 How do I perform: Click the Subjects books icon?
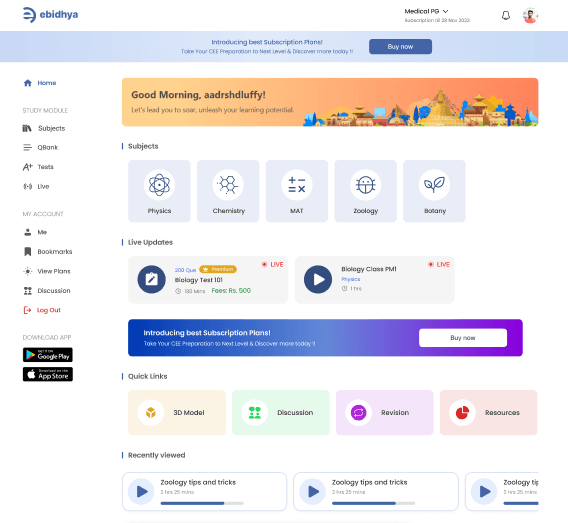27,128
